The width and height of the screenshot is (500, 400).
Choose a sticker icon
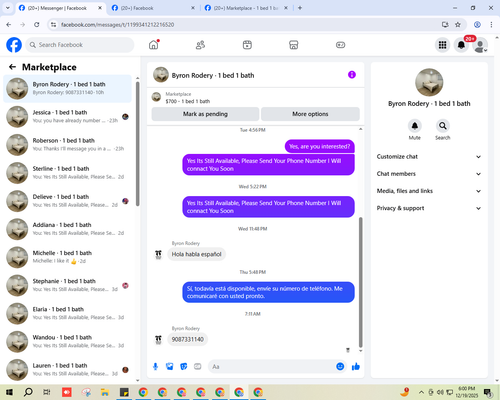tap(184, 367)
